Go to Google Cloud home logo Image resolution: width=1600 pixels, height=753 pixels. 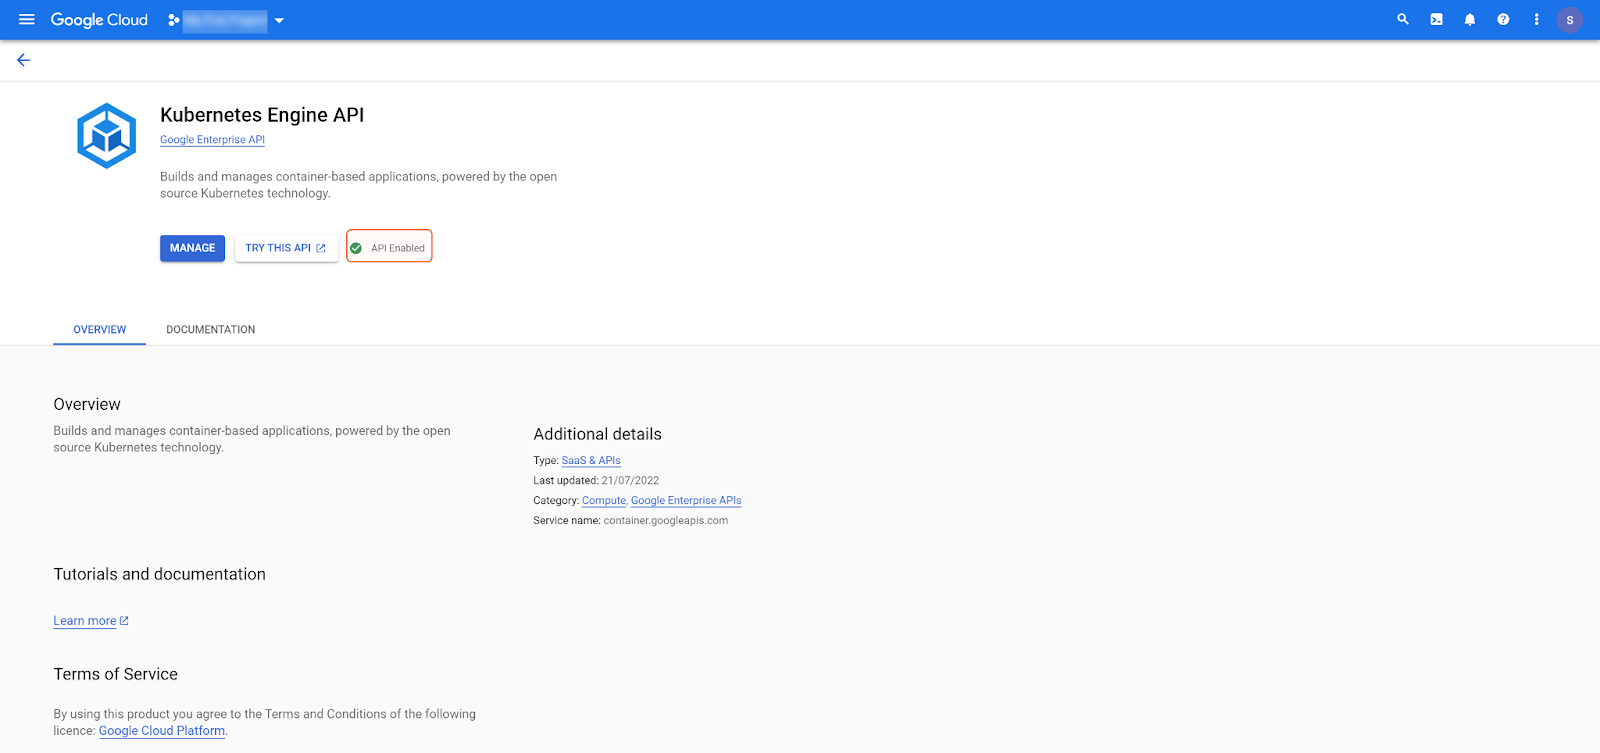tap(99, 20)
